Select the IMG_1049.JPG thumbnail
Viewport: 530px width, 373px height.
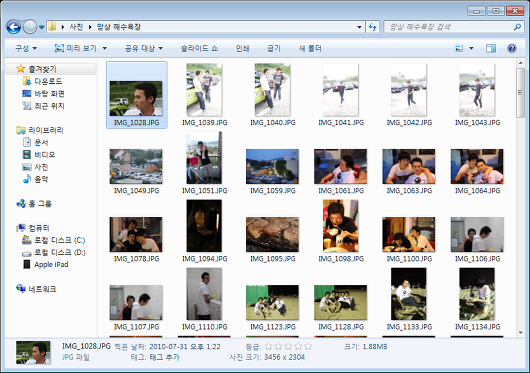coord(136,167)
